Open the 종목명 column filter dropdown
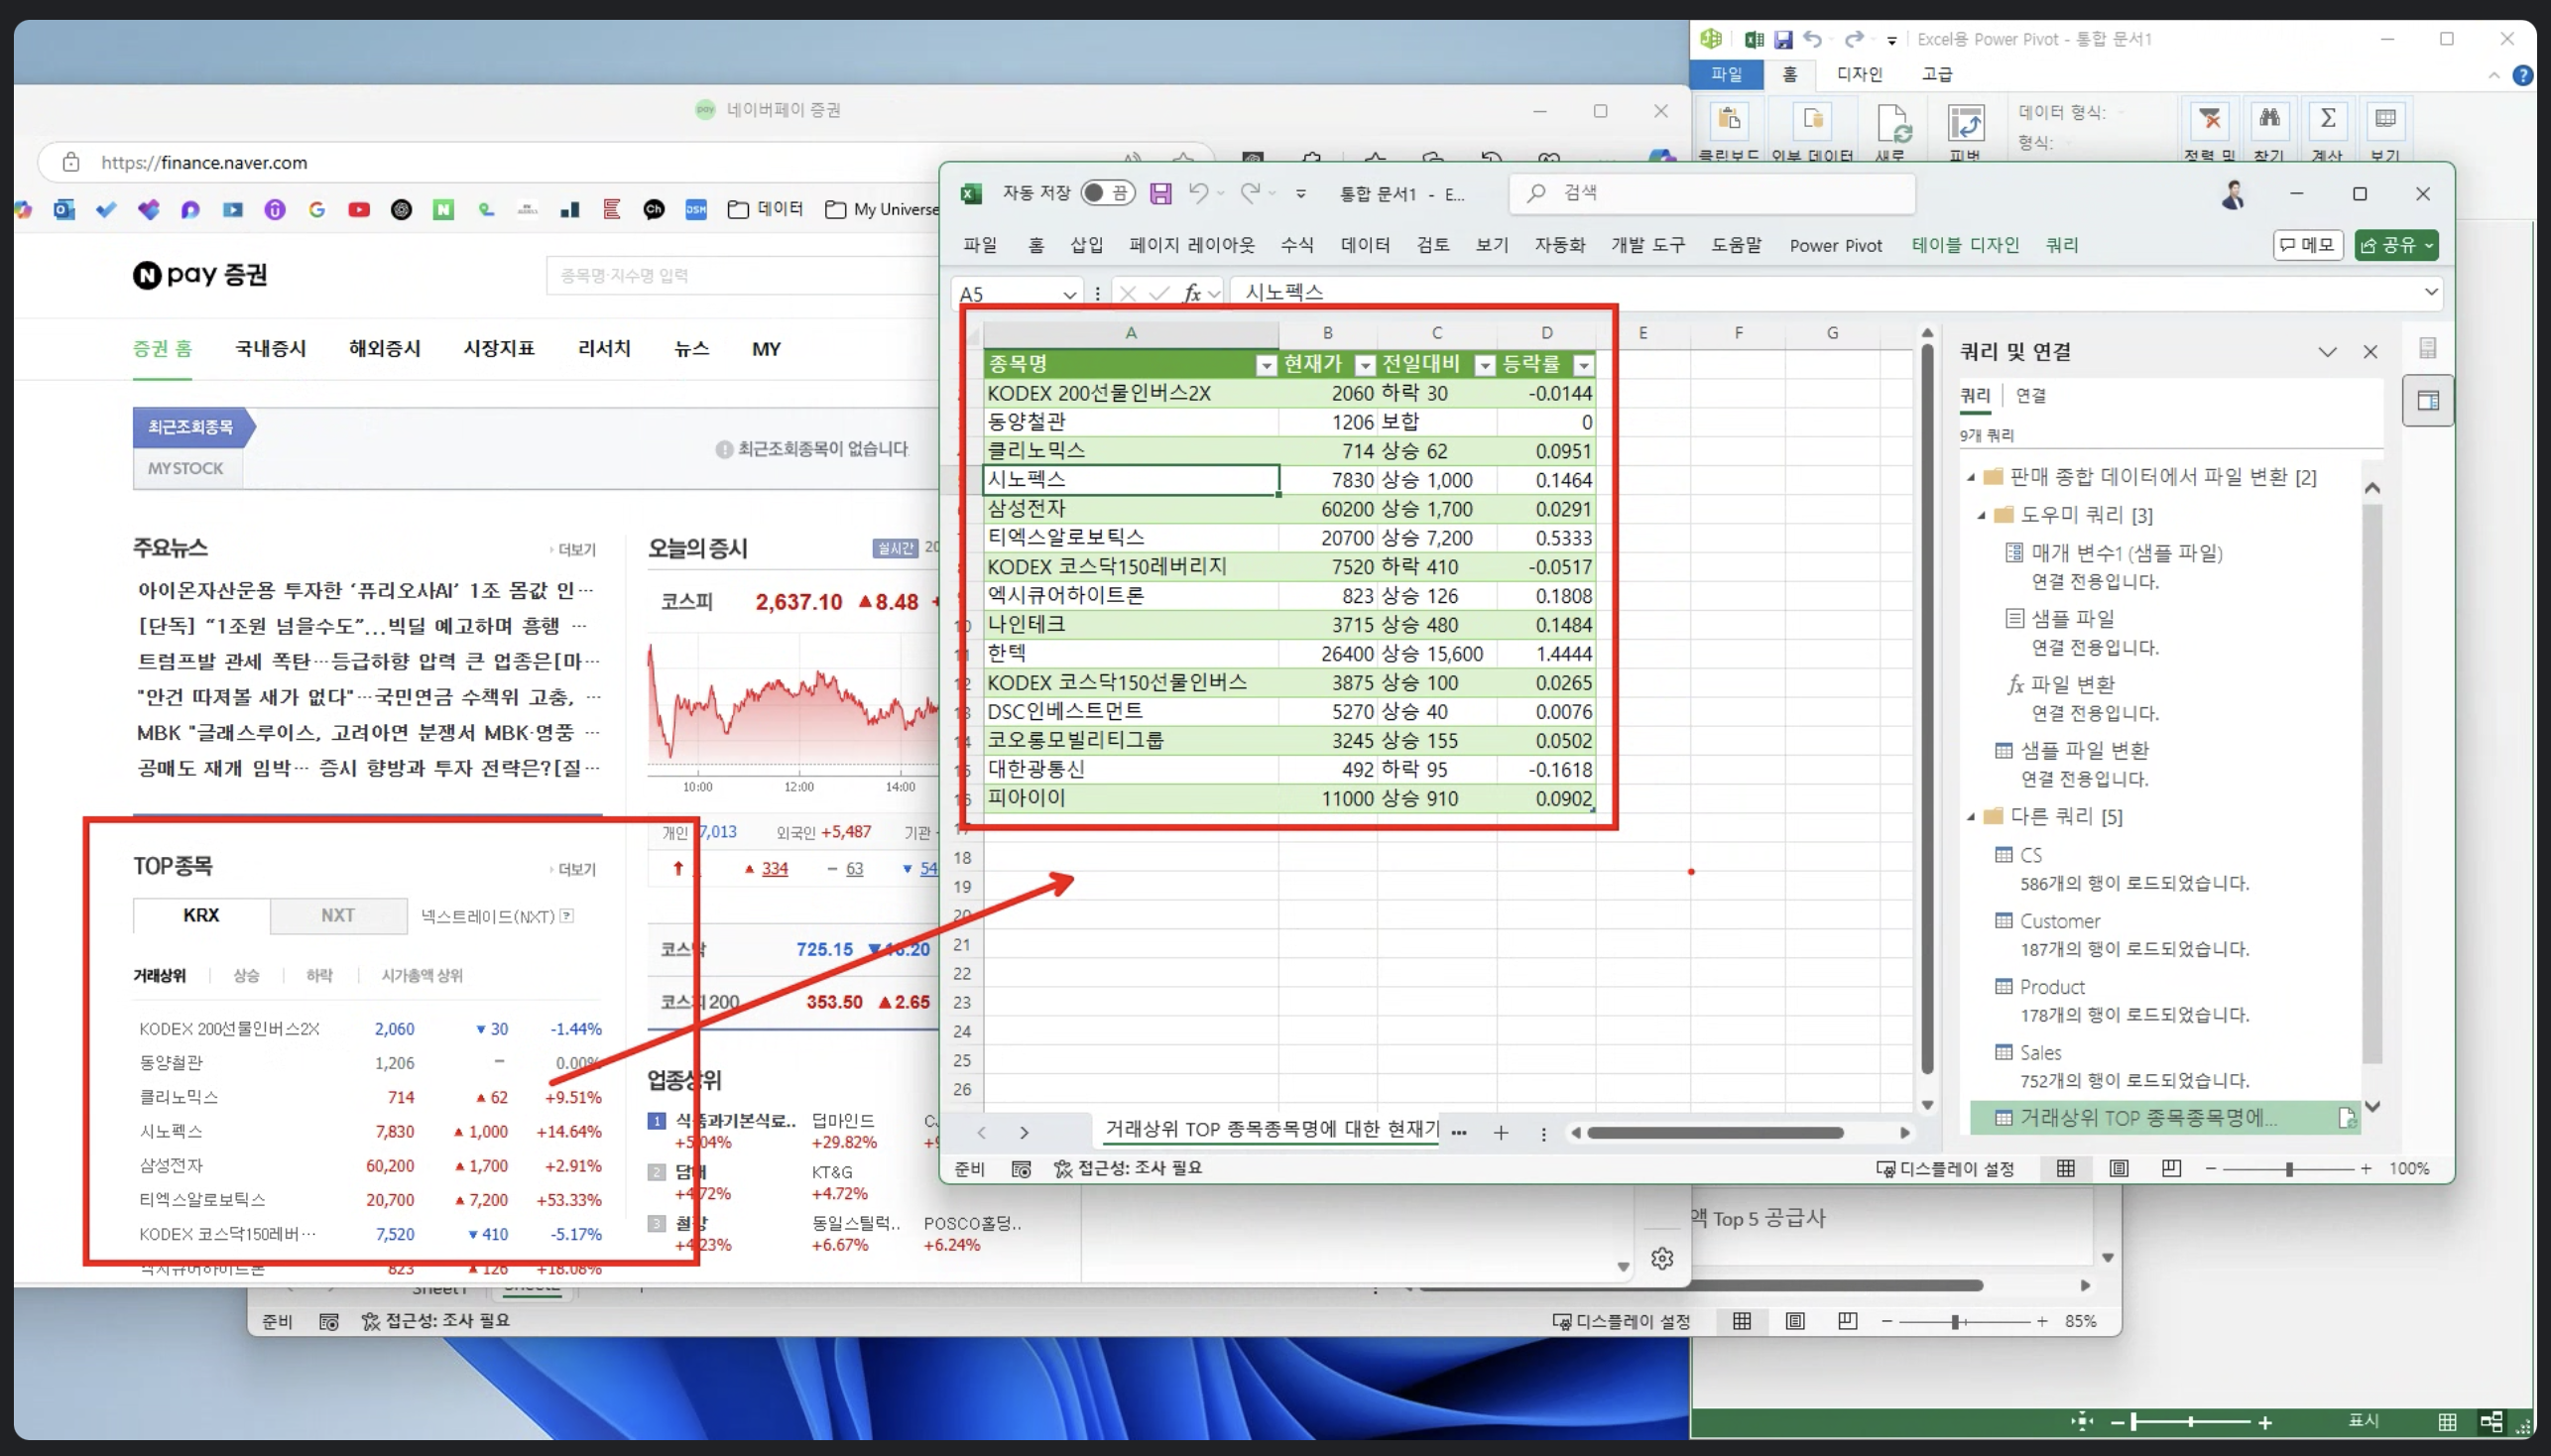The height and width of the screenshot is (1456, 2551). [x=1266, y=365]
